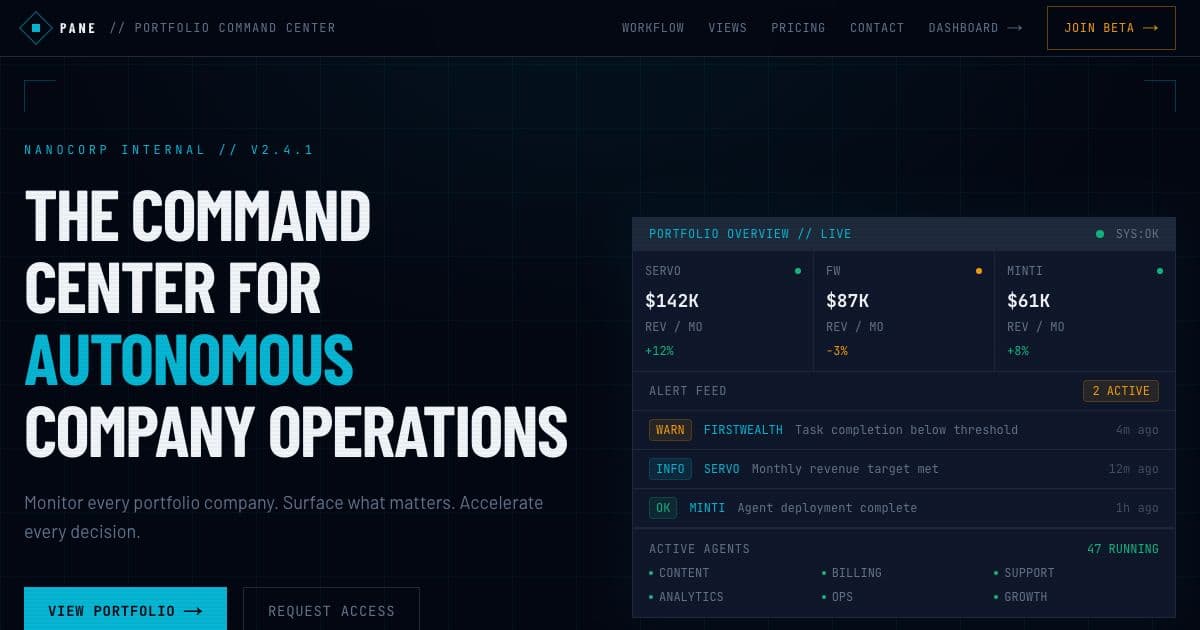Select the ANALYTICS agent entry
The image size is (1200, 630).
click(686, 597)
